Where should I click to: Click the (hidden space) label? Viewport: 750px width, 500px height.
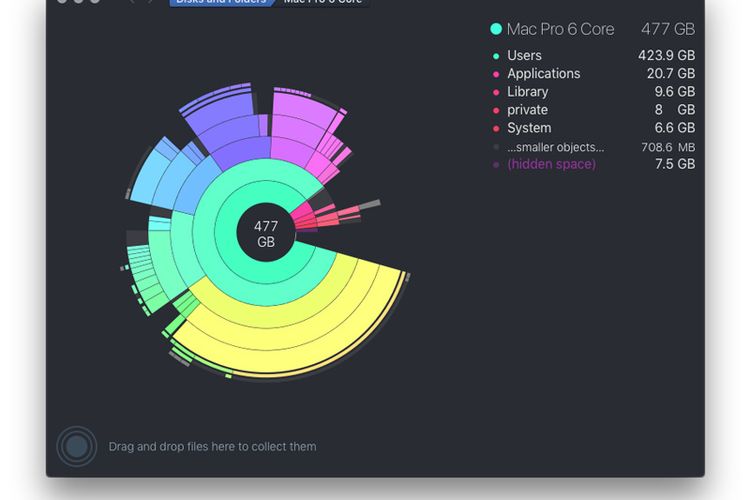pos(551,164)
